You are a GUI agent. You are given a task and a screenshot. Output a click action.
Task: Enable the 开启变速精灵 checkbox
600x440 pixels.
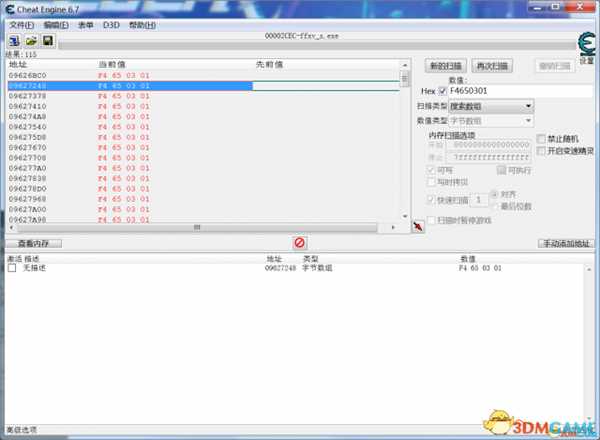tap(543, 151)
